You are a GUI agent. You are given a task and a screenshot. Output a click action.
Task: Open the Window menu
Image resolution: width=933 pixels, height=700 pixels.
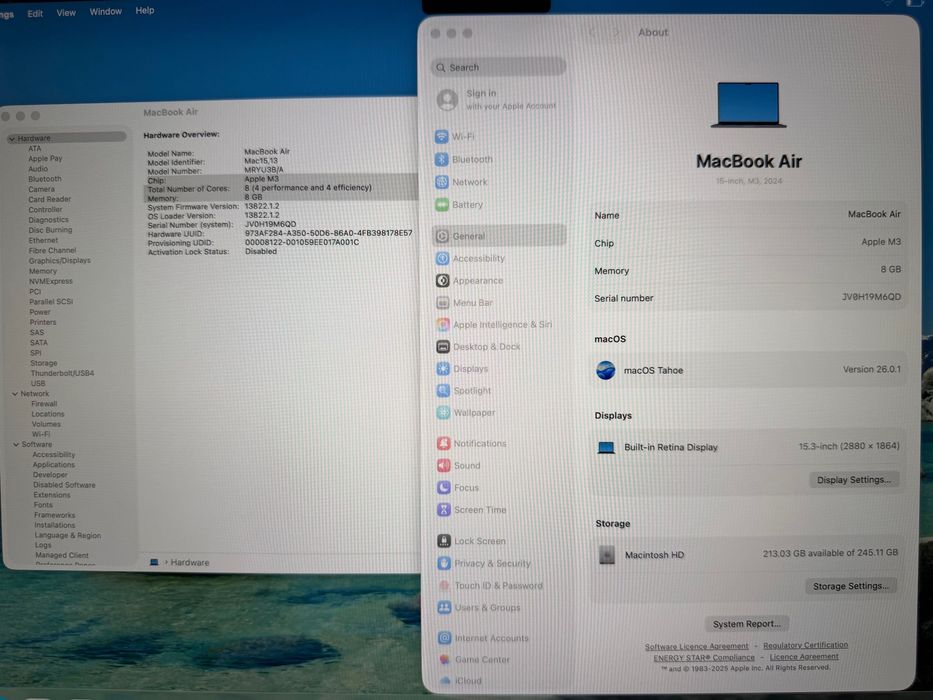pyautogui.click(x=105, y=11)
